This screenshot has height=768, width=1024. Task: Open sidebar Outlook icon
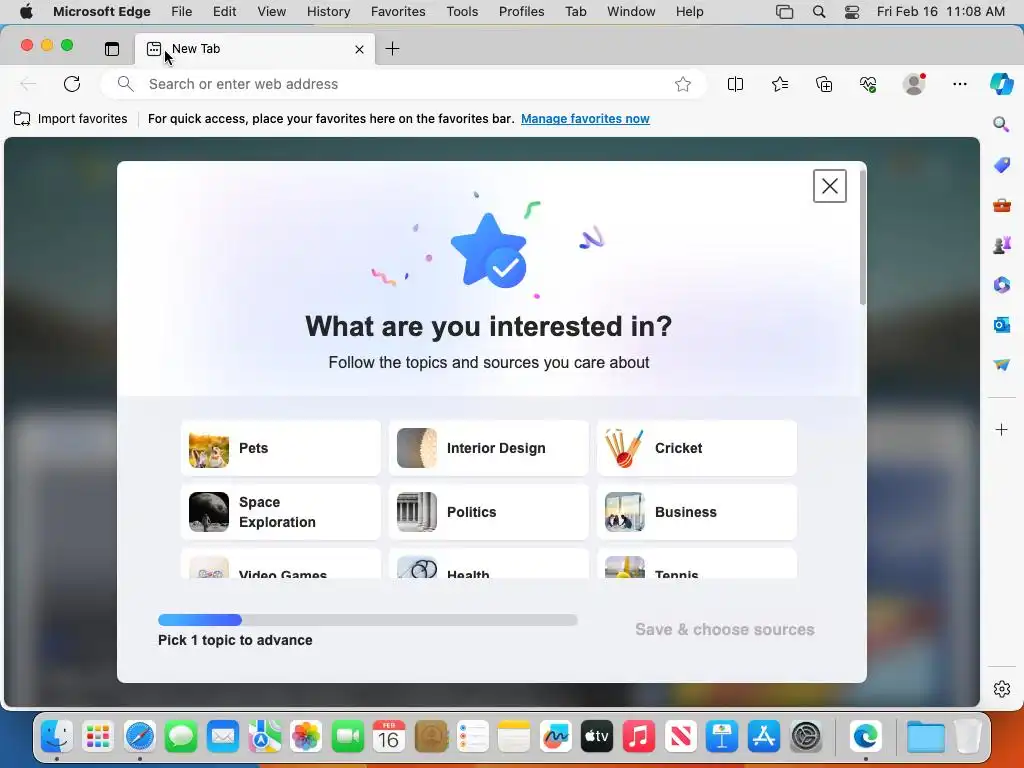coord(1001,325)
